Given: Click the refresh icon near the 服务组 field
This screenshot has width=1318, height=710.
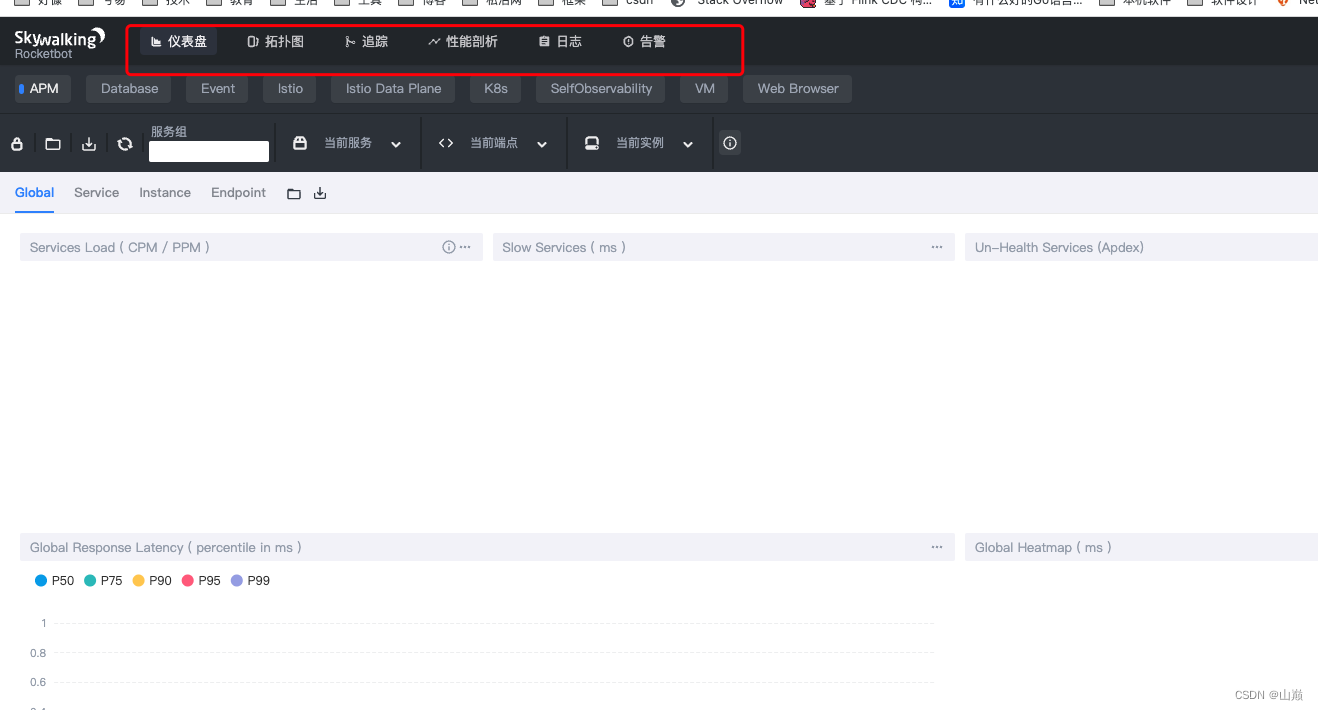Looking at the screenshot, I should [124, 143].
